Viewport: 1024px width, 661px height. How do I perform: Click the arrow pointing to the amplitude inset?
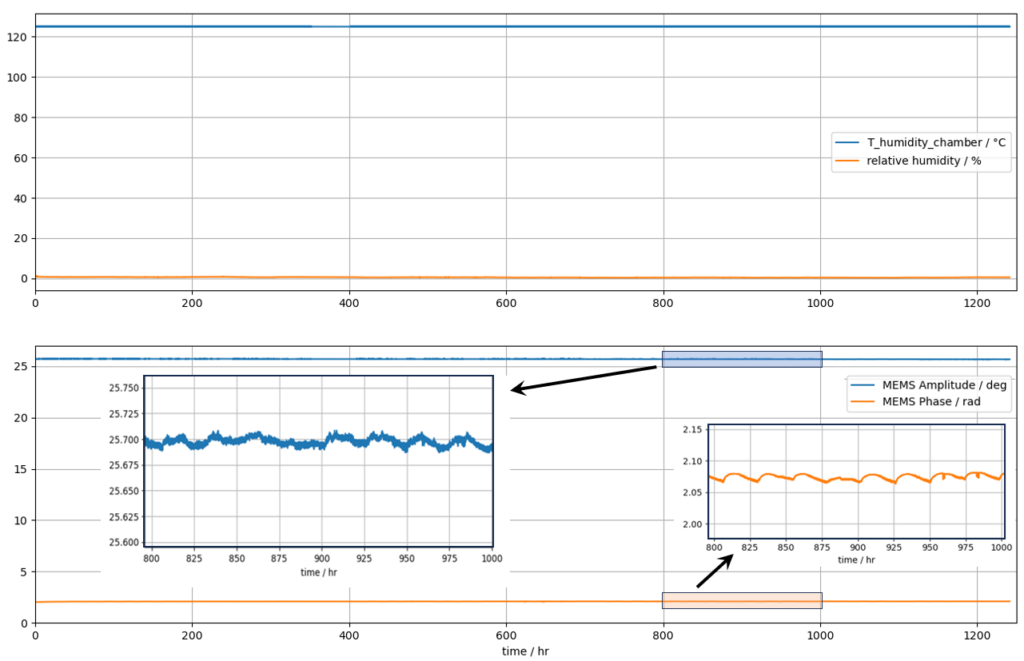pos(583,378)
